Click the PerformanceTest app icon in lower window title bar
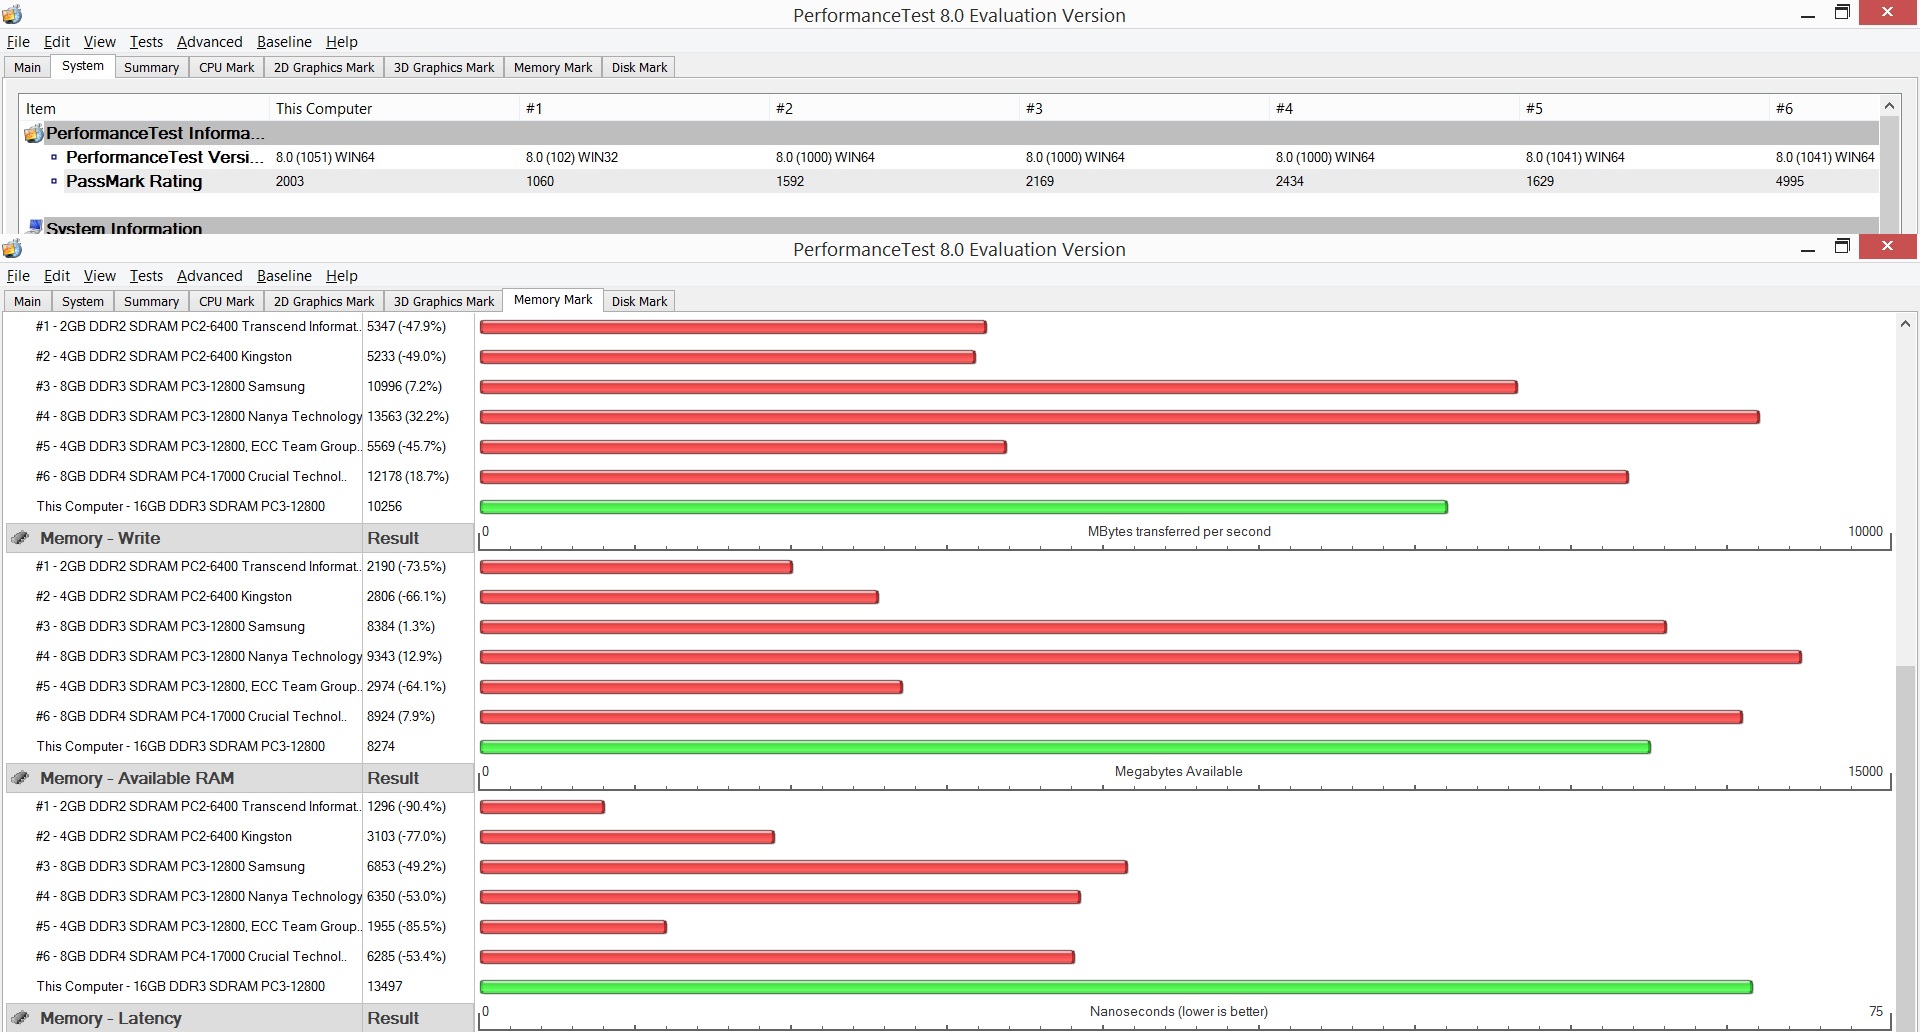Viewport: 1920px width, 1032px height. pos(12,248)
